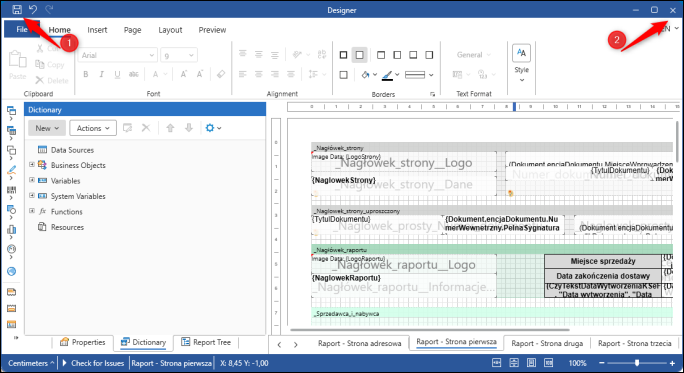Click the Data Sources tree icon
Image resolution: width=684 pixels, height=373 pixels.
(42, 150)
